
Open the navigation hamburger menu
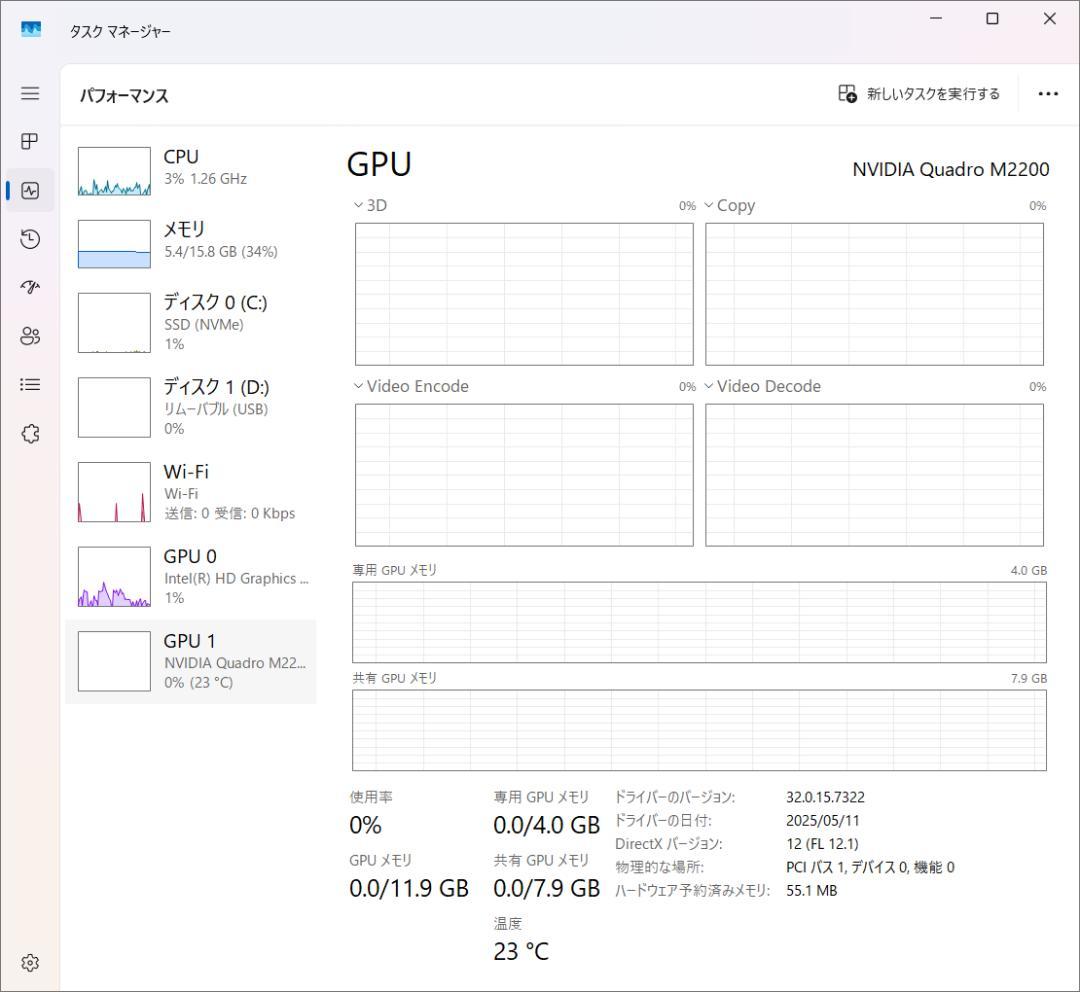30,93
